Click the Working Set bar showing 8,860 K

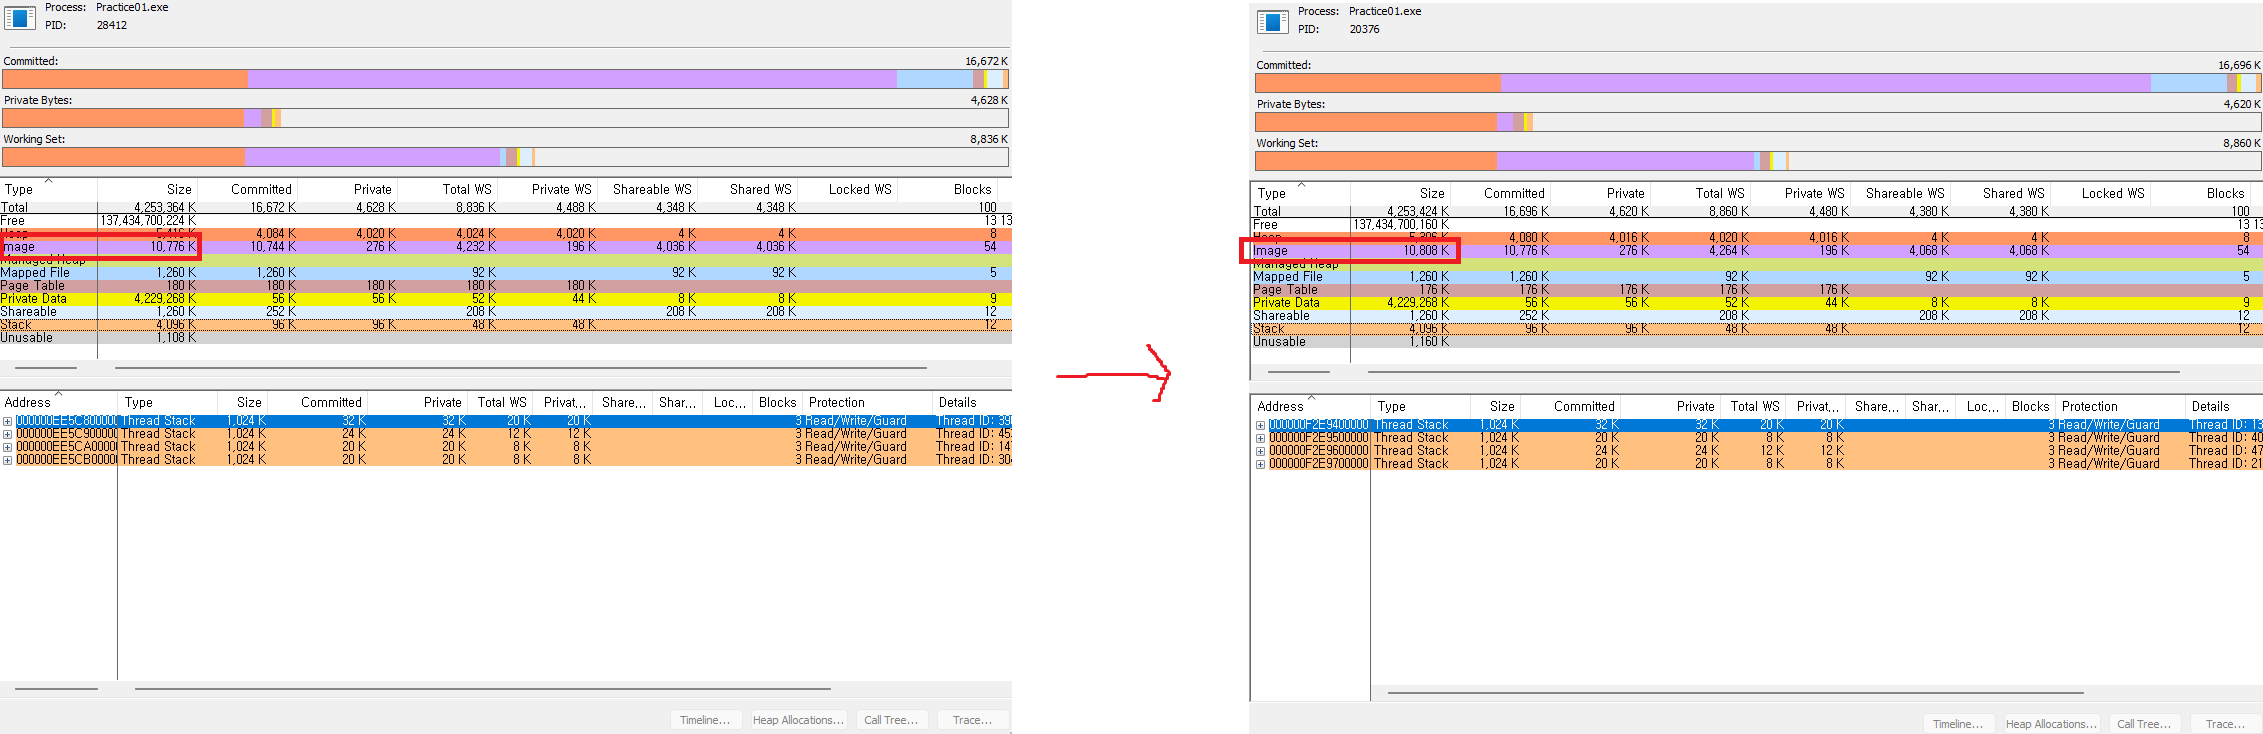point(1758,161)
